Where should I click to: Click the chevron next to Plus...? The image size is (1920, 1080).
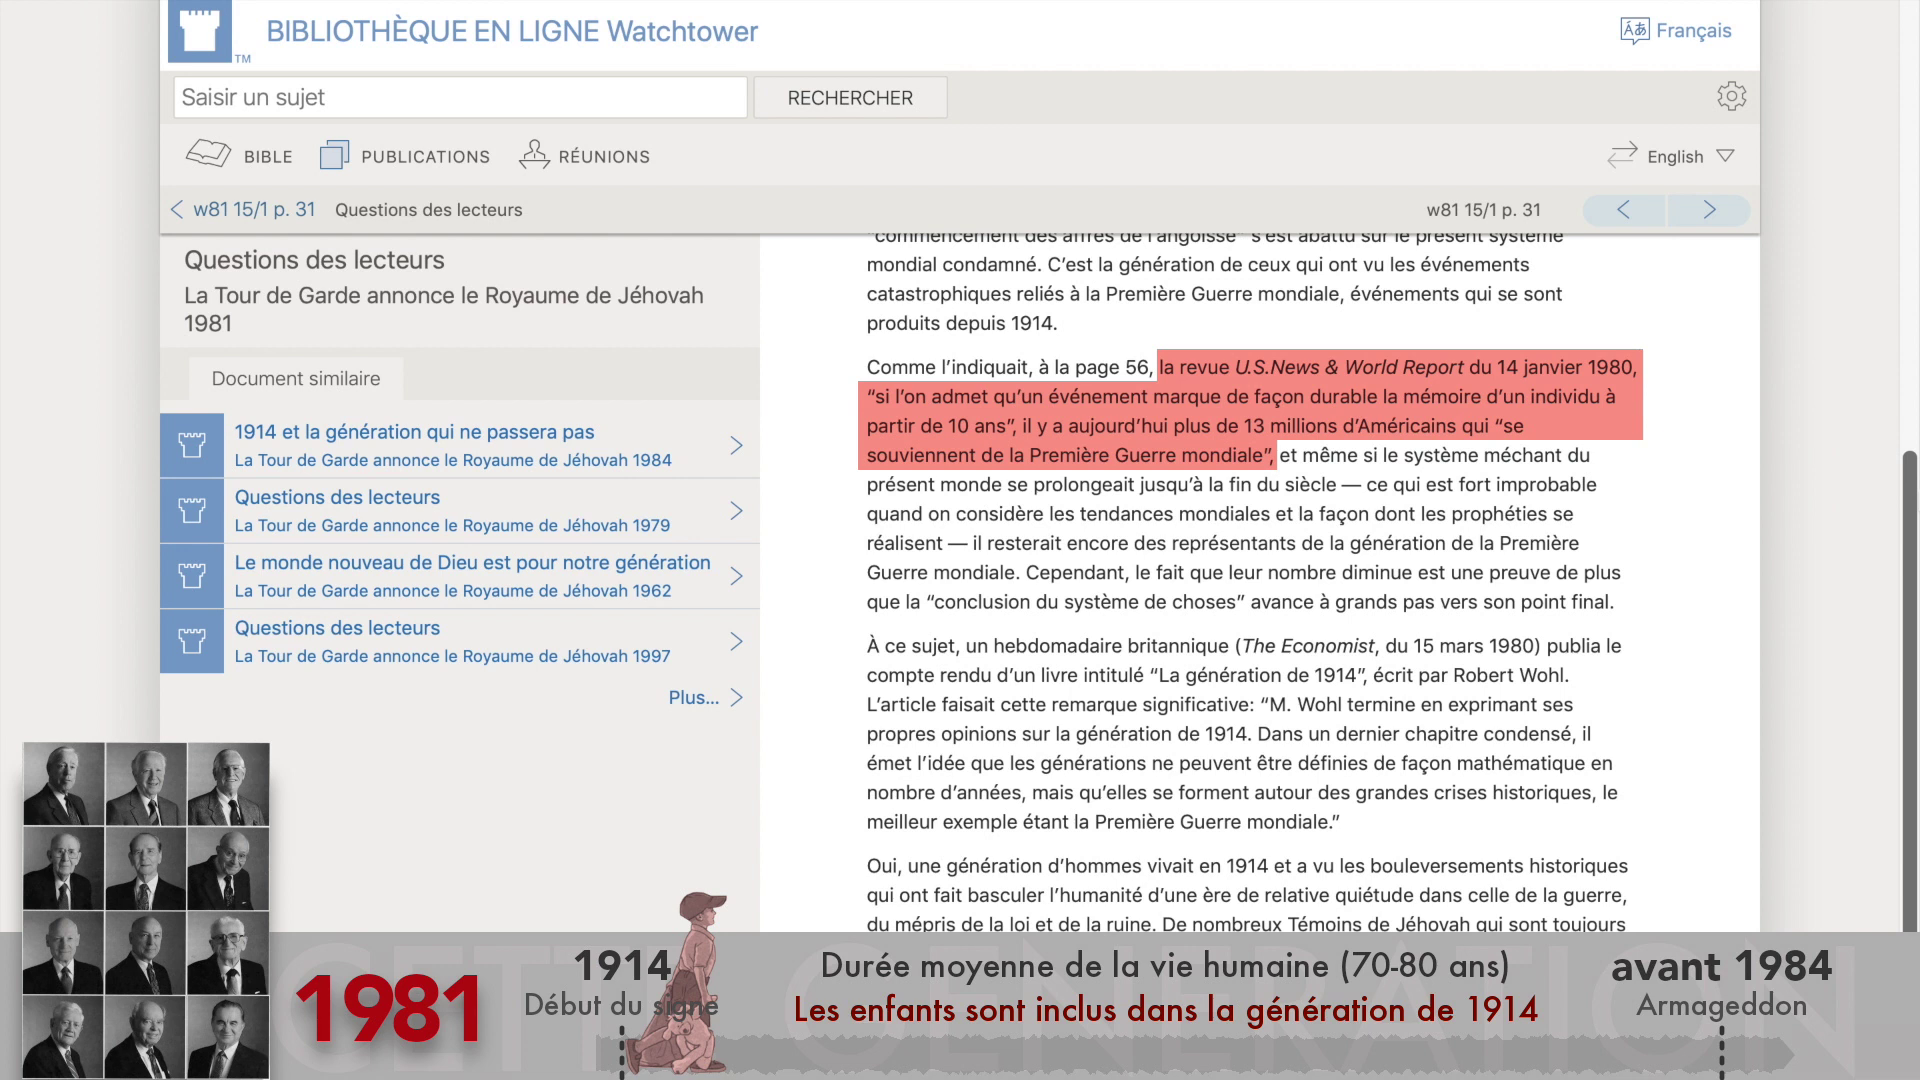(736, 697)
